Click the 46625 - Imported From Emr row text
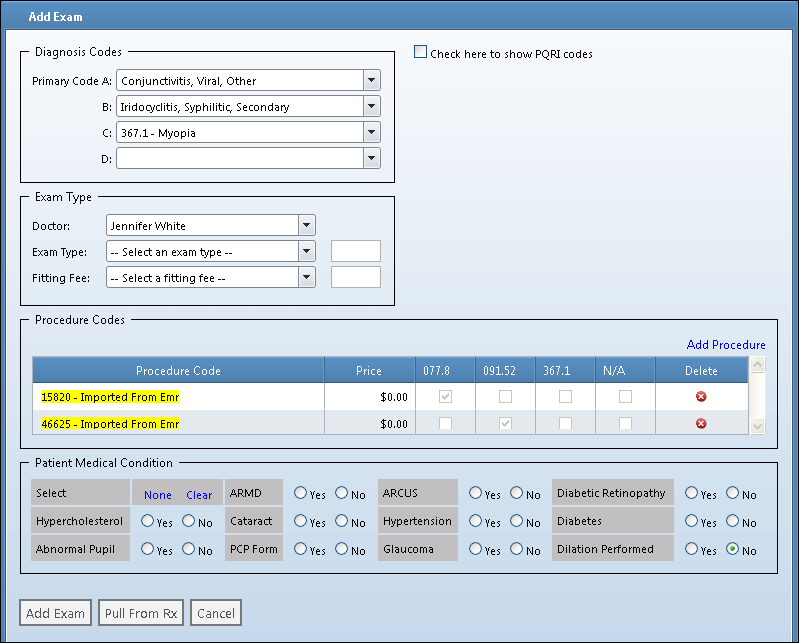 tap(110, 424)
